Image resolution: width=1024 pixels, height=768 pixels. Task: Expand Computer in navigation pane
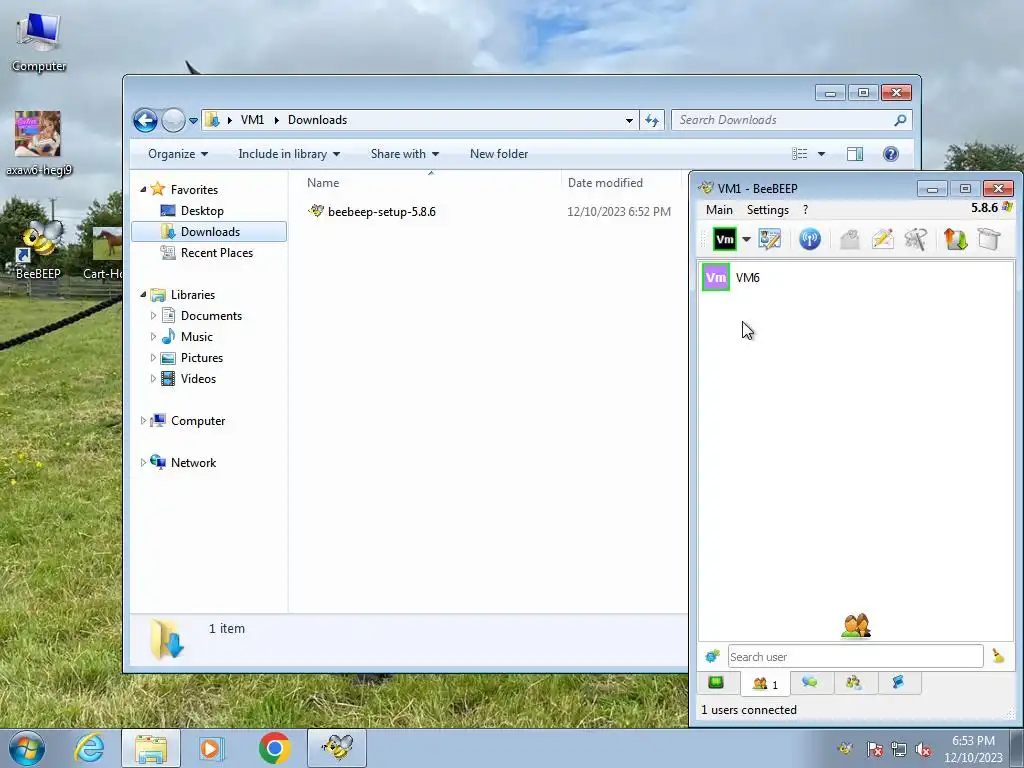click(x=143, y=421)
